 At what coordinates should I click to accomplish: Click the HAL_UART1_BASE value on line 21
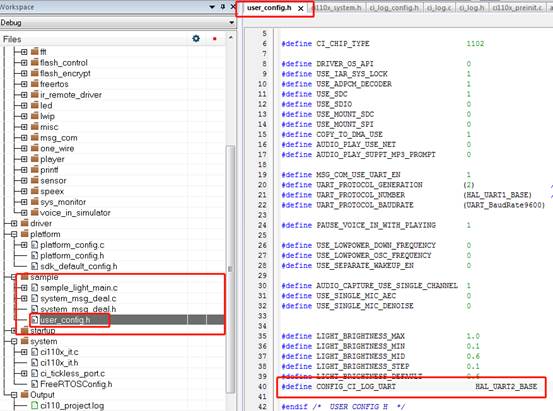497,195
